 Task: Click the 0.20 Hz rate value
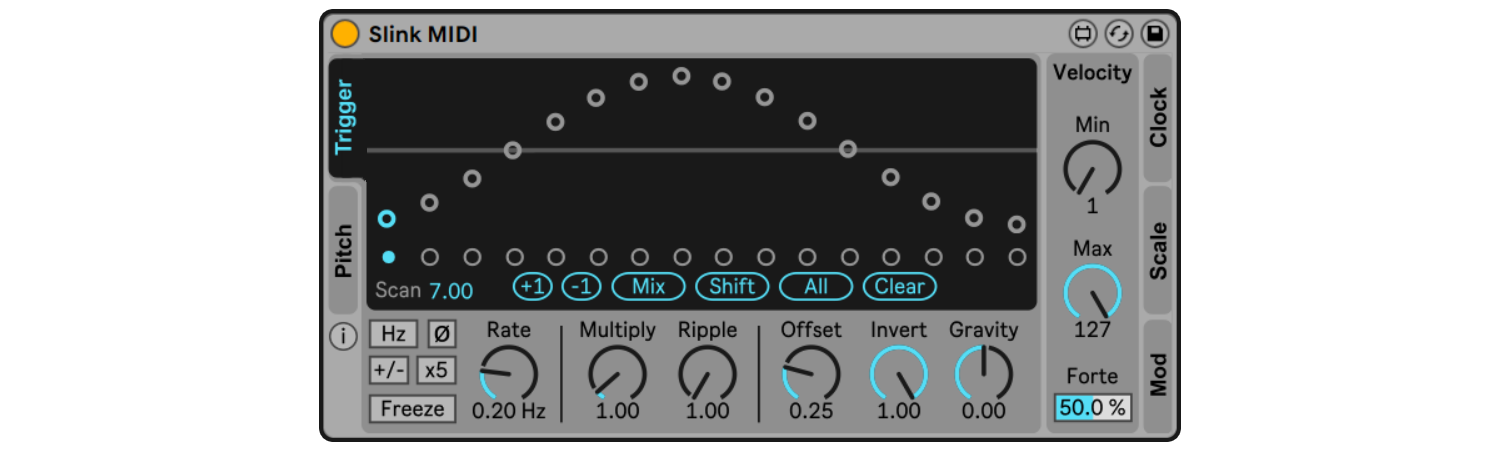point(509,411)
